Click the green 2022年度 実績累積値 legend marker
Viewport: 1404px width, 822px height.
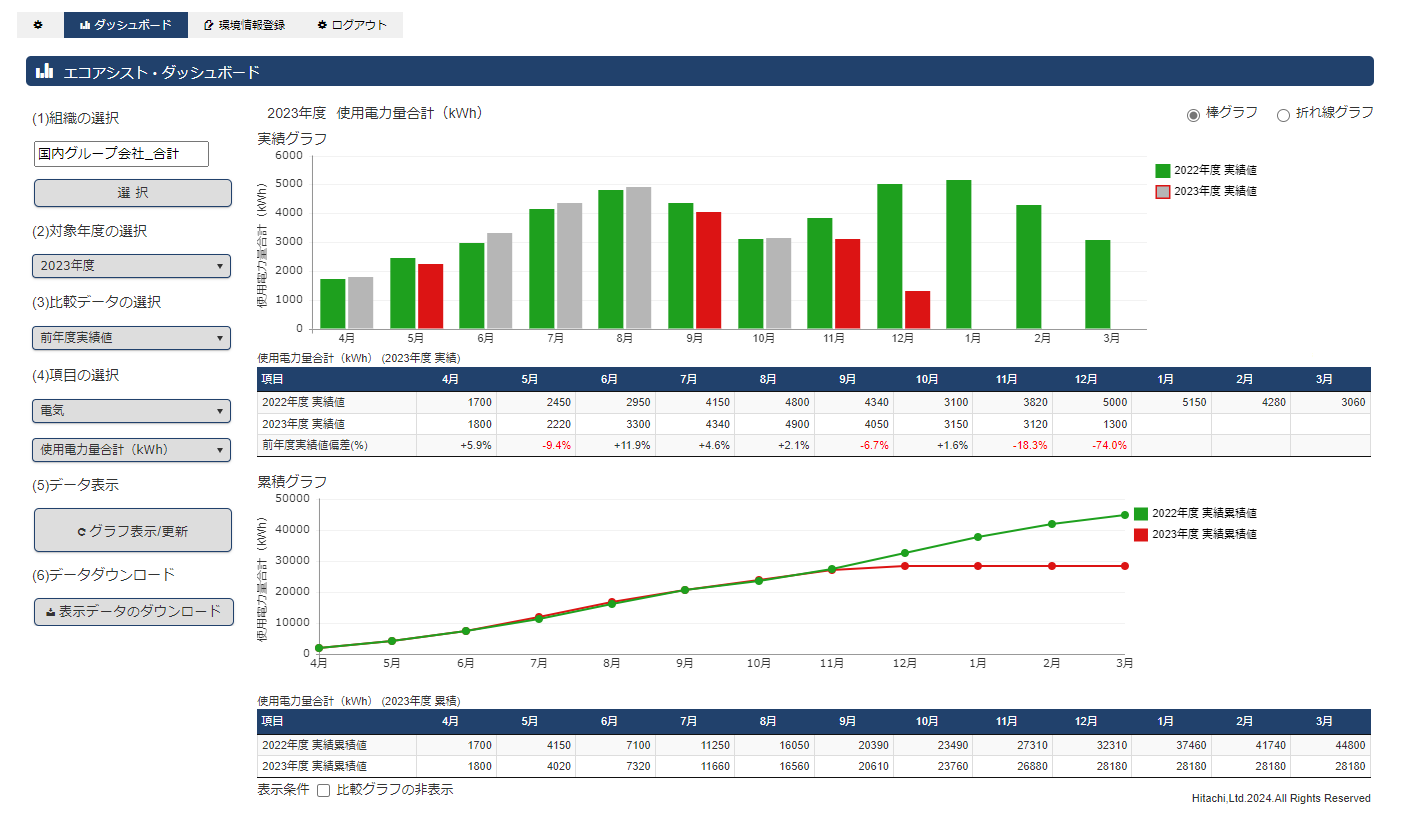pos(1141,513)
